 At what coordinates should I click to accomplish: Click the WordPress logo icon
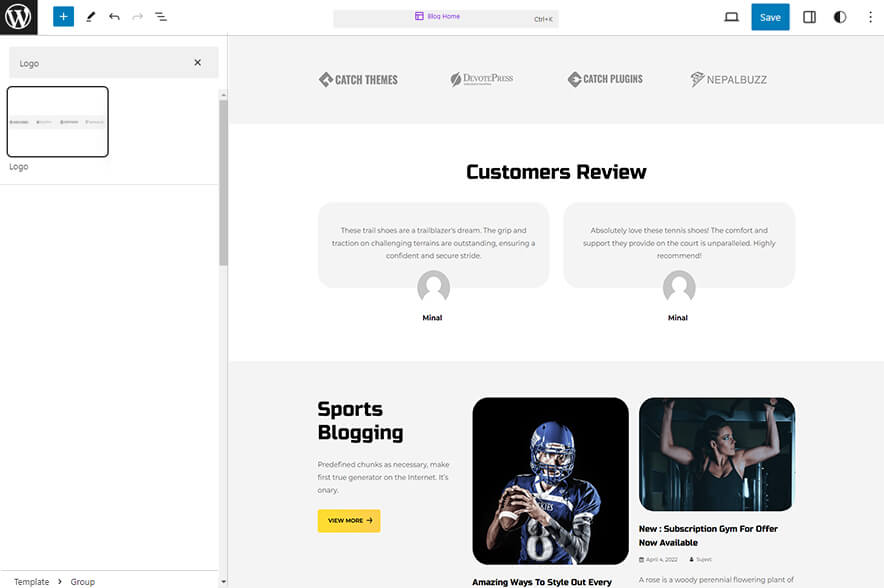click(18, 17)
